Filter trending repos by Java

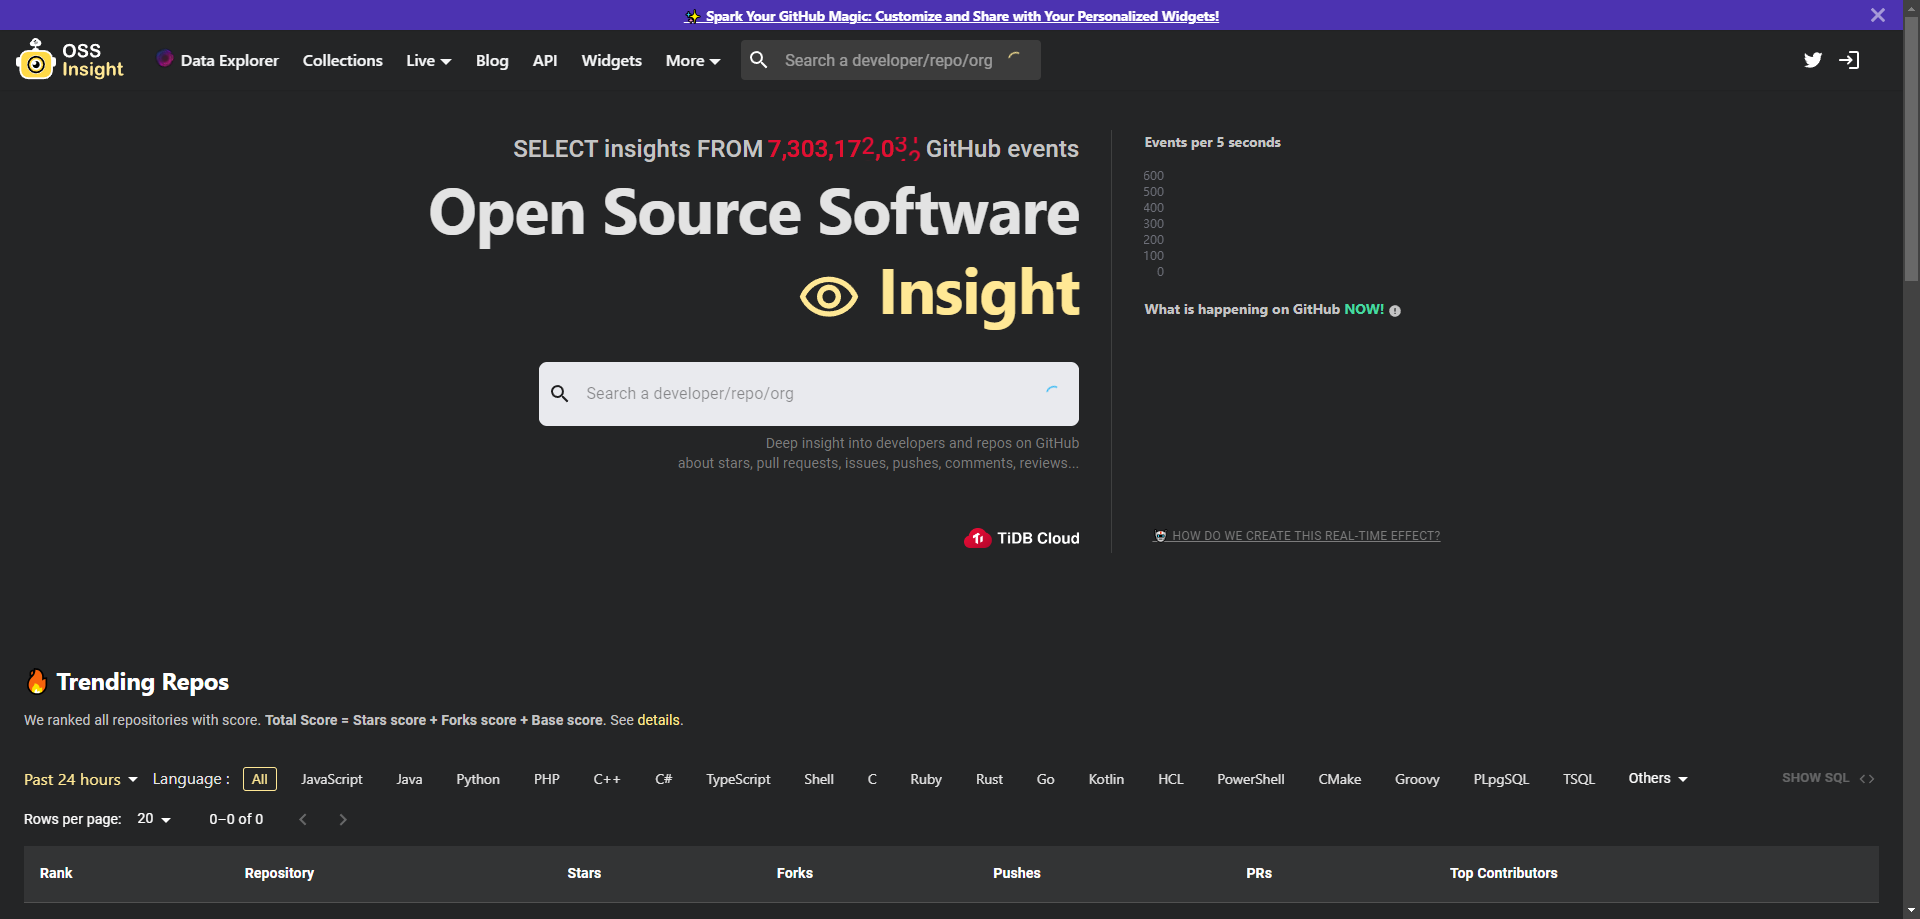click(x=409, y=779)
